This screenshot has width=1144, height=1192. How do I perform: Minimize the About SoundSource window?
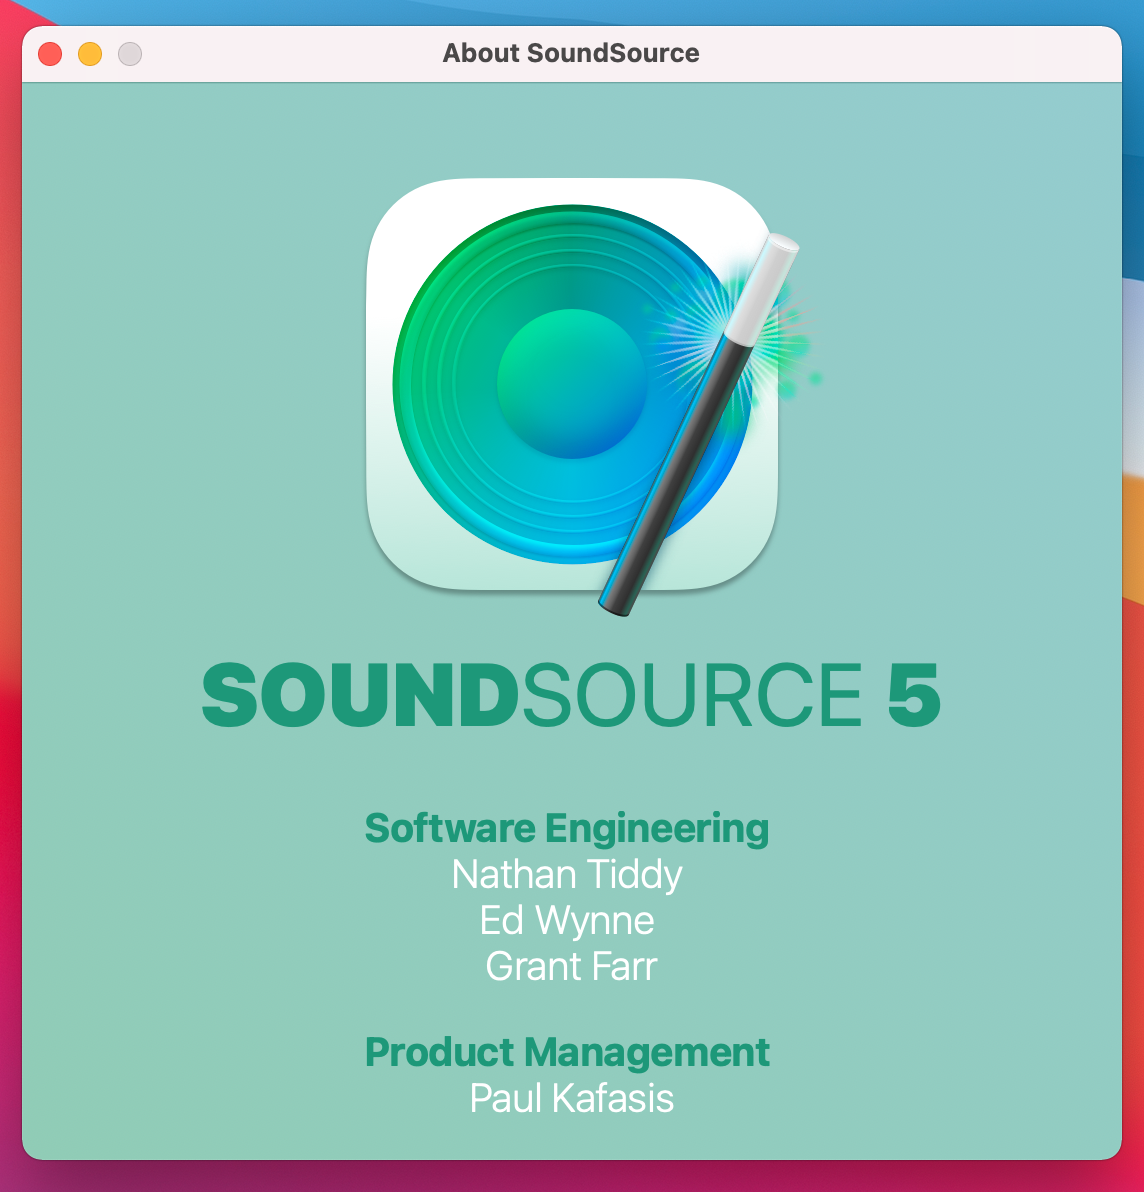90,54
